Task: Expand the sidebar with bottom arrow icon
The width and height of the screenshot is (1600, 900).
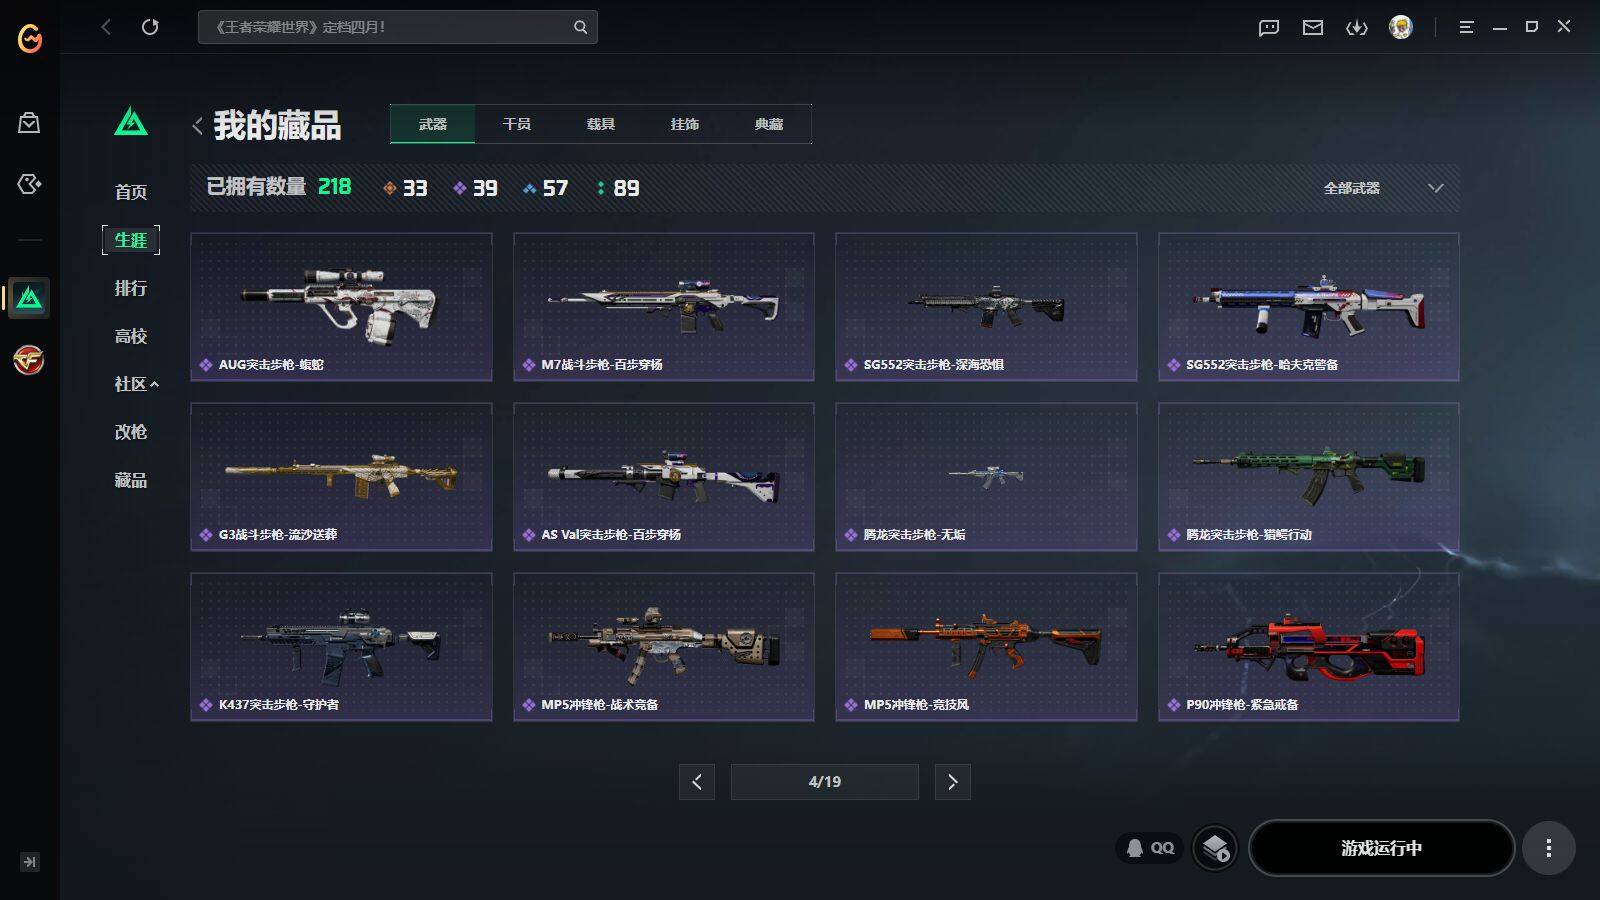Action: coord(30,862)
